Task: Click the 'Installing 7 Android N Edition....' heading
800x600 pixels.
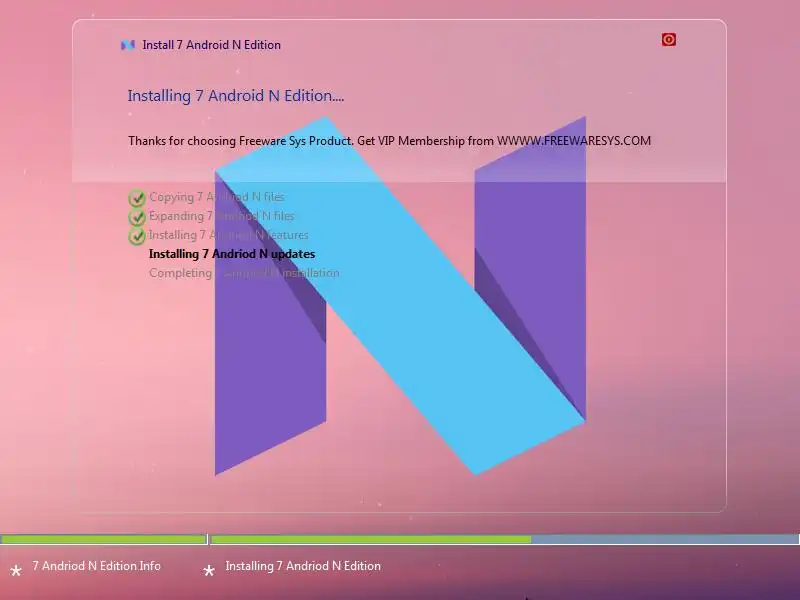Action: 236,96
